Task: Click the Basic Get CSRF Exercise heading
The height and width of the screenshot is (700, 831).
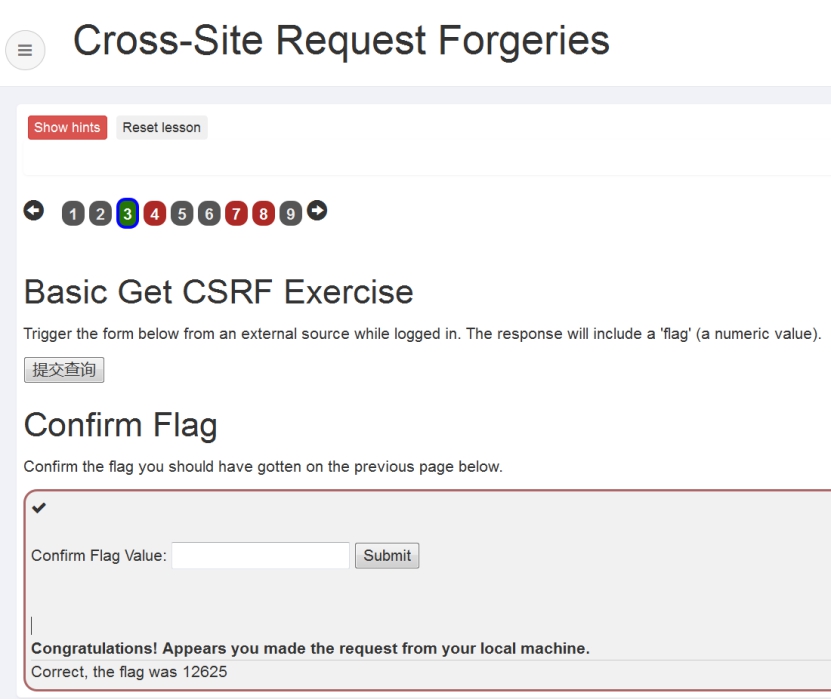Action: click(x=218, y=292)
